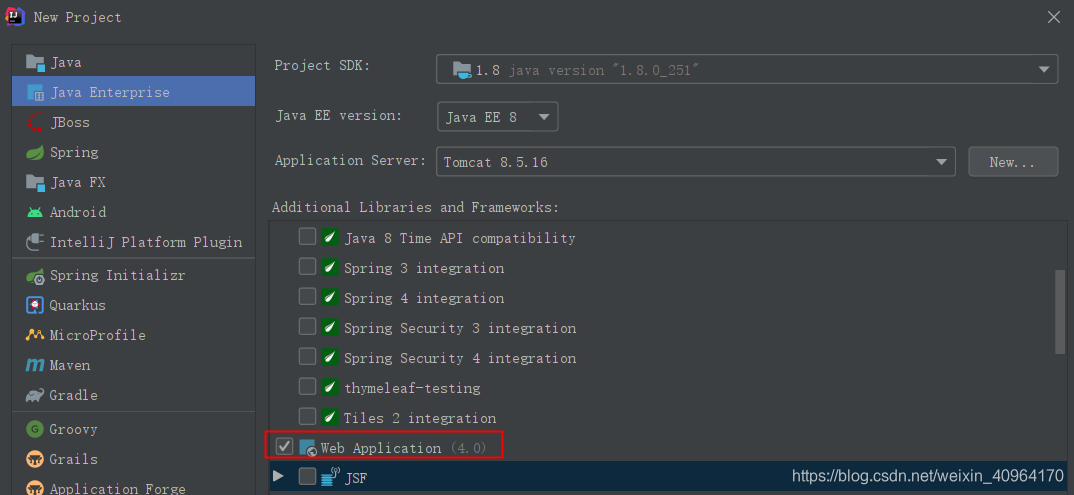Uncheck the Web Application checkbox
The image size is (1074, 495).
(284, 447)
